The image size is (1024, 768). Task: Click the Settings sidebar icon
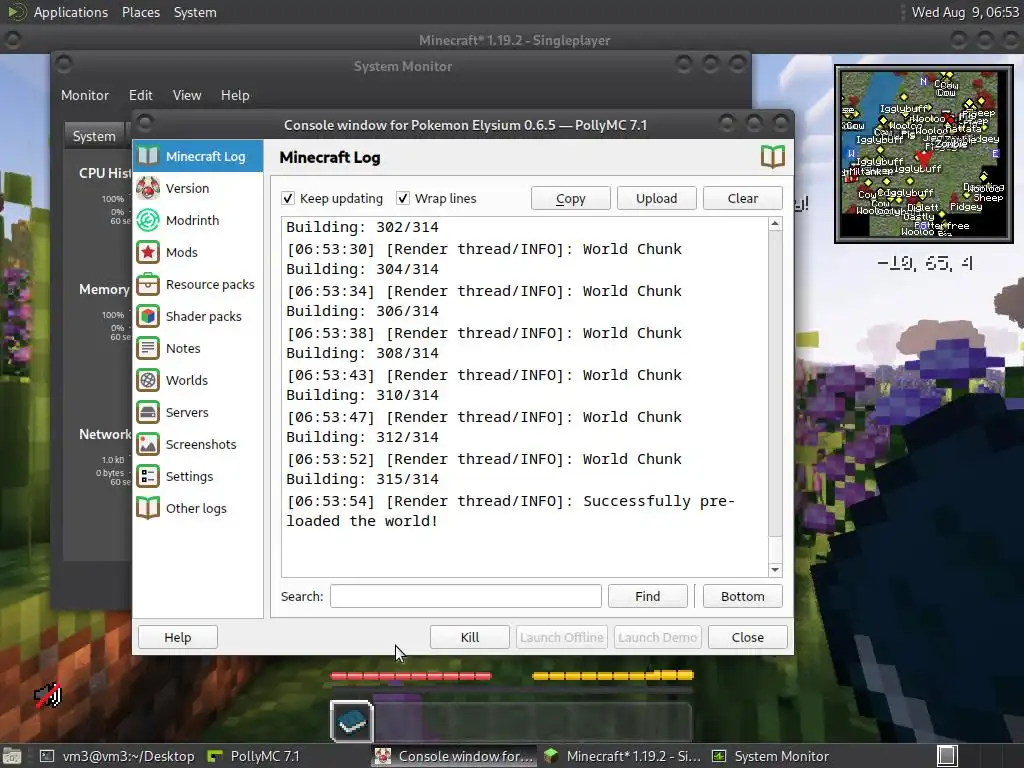(148, 476)
